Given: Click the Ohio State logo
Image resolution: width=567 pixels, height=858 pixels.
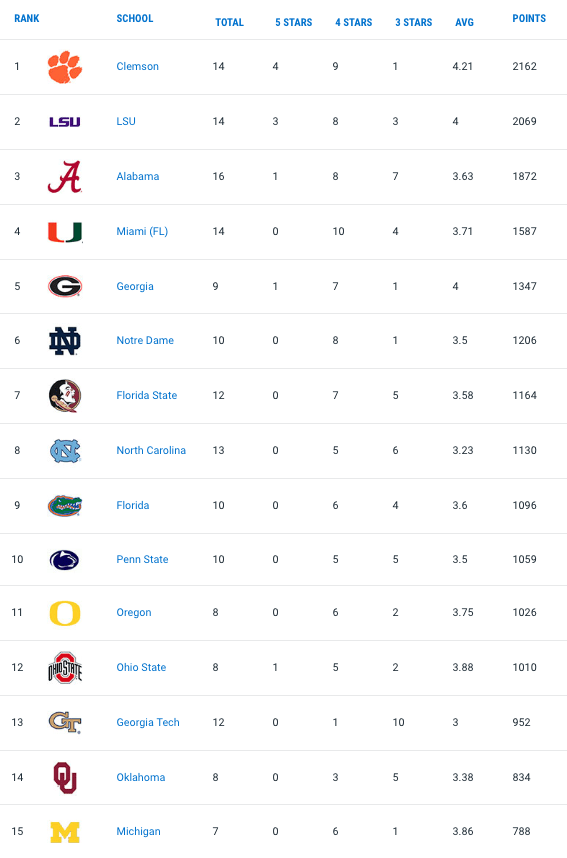Looking at the screenshot, I should pyautogui.click(x=65, y=668).
